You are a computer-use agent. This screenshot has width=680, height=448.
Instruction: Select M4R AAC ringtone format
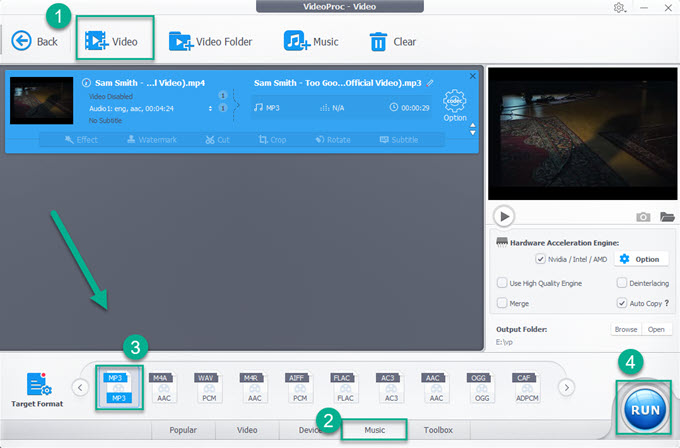pos(255,387)
